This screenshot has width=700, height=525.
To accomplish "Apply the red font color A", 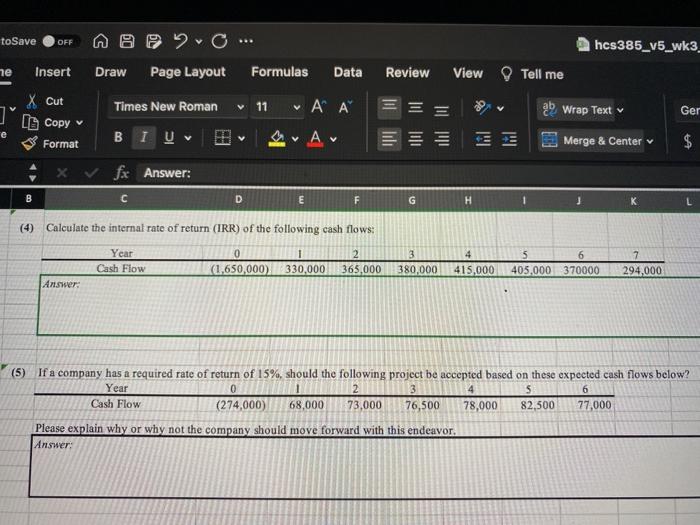I will 315,139.
